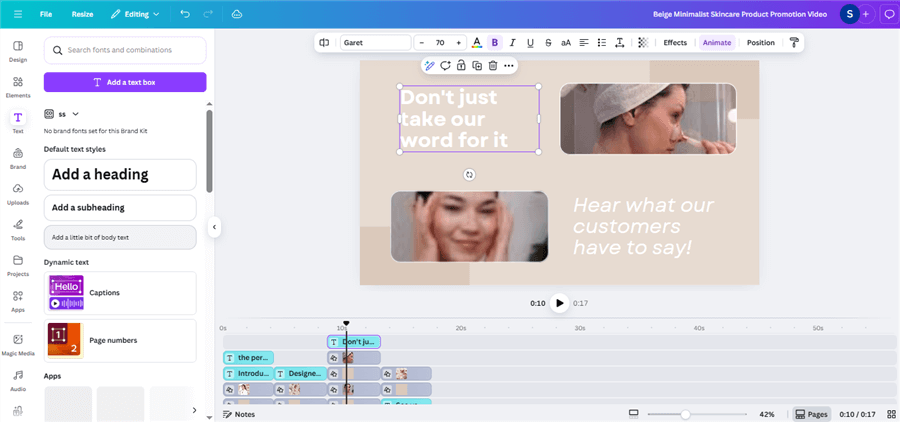Open the more options ellipsis
The height and width of the screenshot is (422, 900).
click(x=509, y=65)
